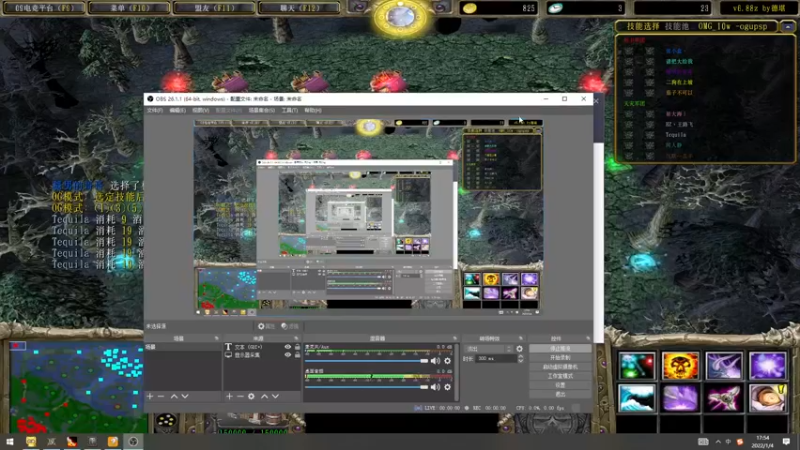Open Mic/Aux audio settings gear
This screenshot has width=800, height=450.
[x=447, y=361]
